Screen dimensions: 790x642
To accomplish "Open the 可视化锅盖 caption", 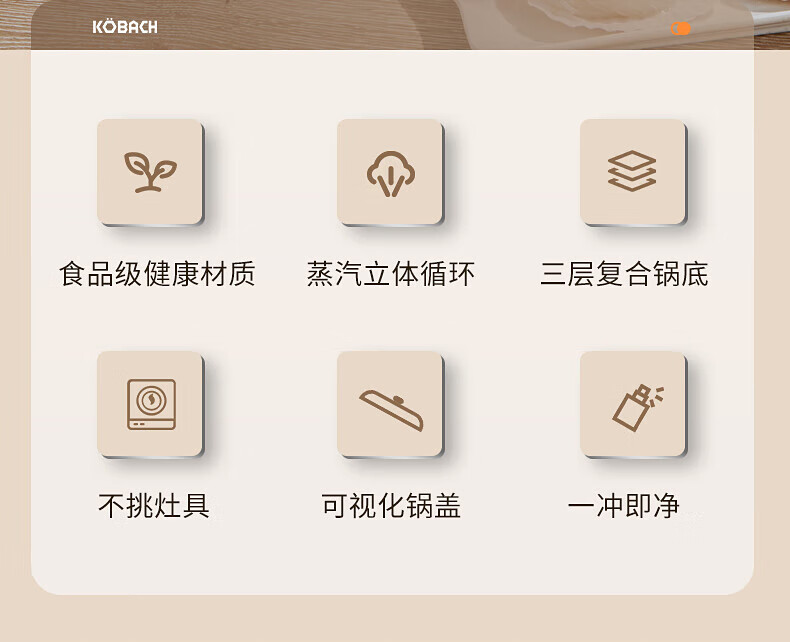I will click(x=390, y=505).
